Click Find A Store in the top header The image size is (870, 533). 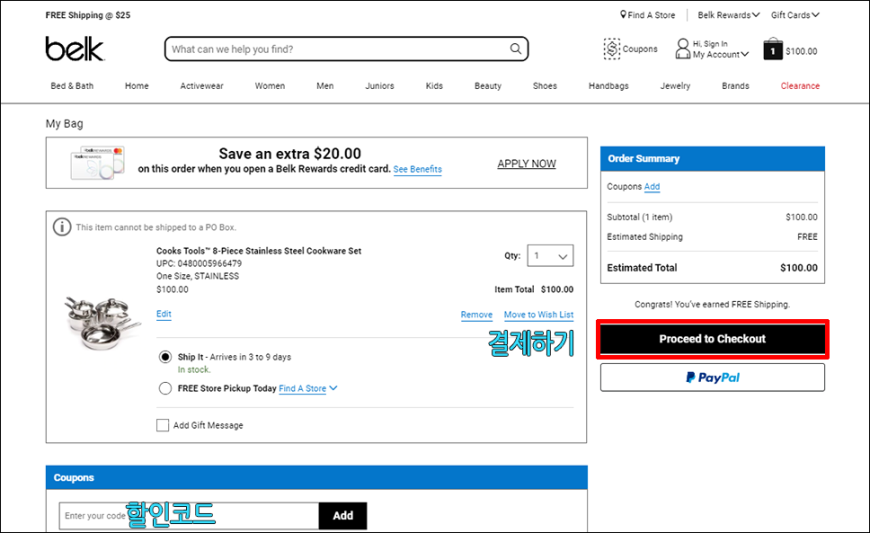point(651,15)
